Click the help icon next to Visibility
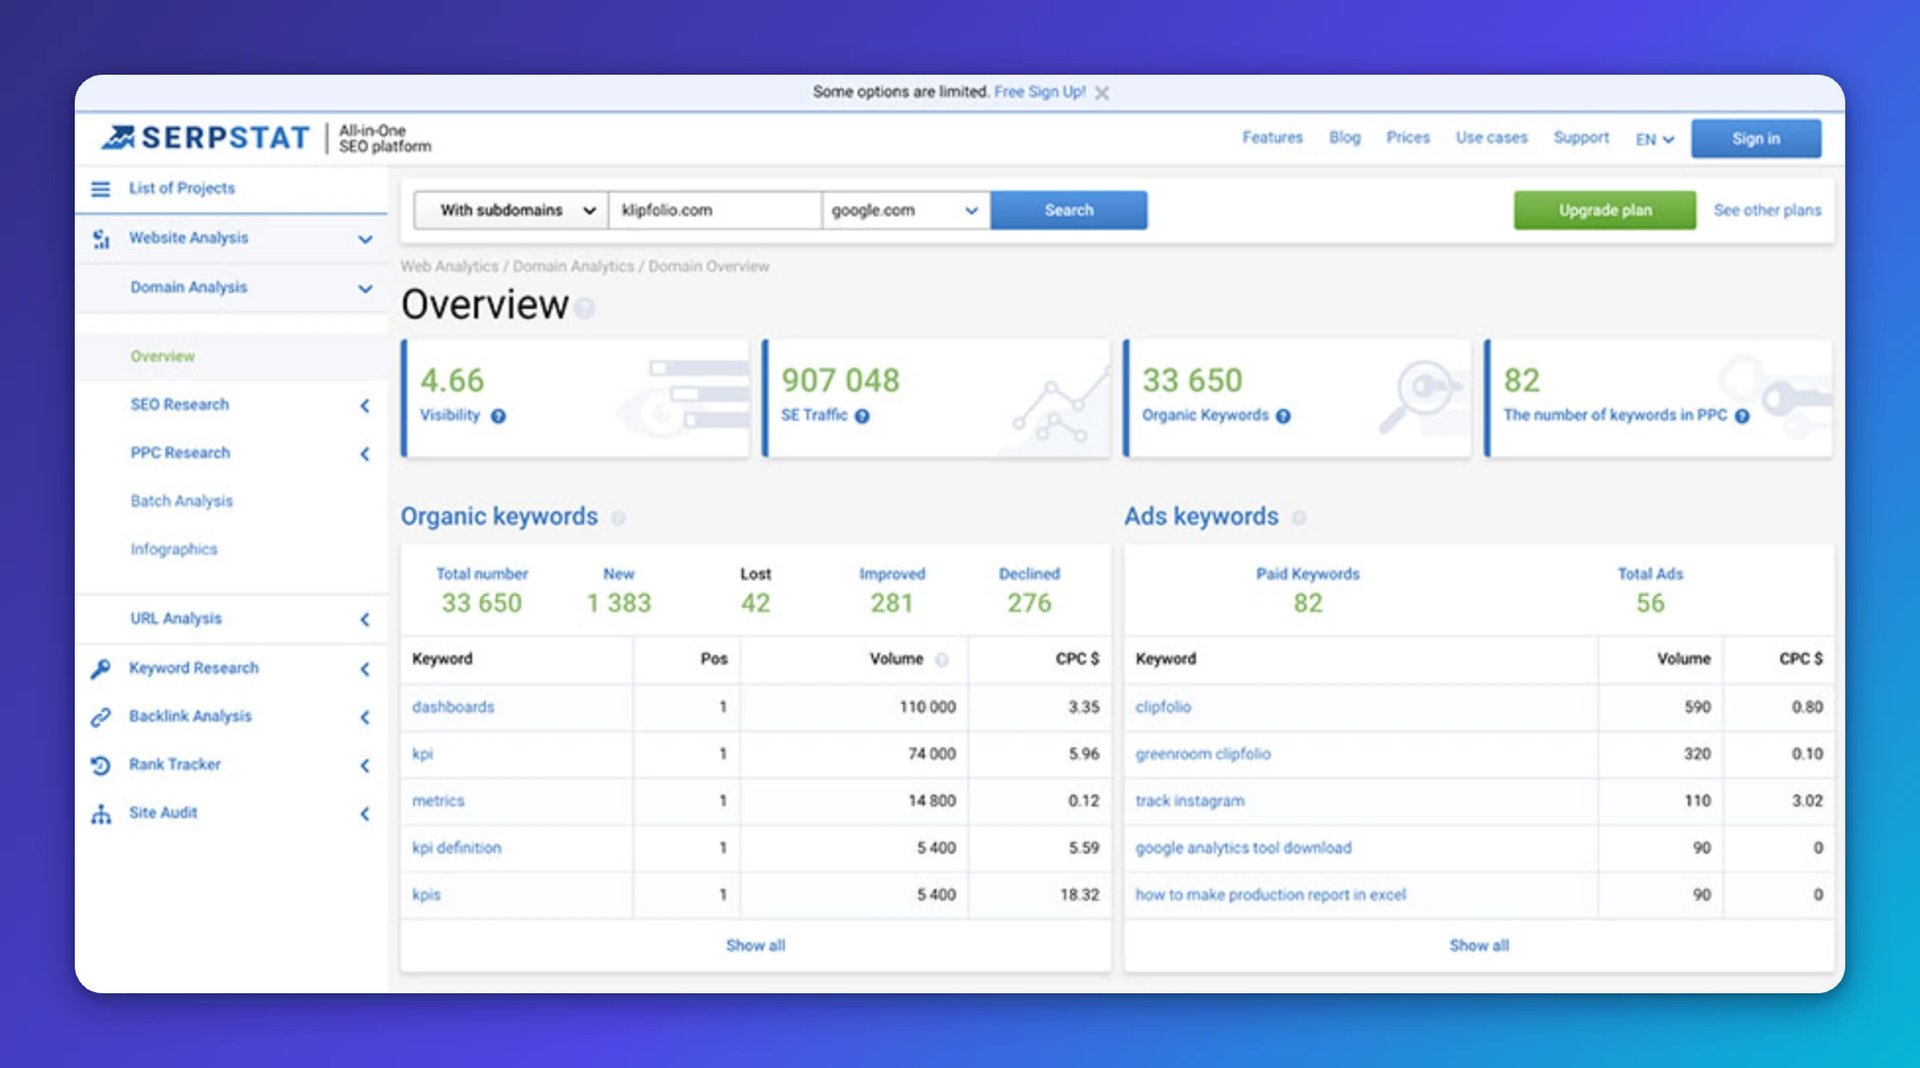Screen dimensions: 1920x1068 click(498, 416)
